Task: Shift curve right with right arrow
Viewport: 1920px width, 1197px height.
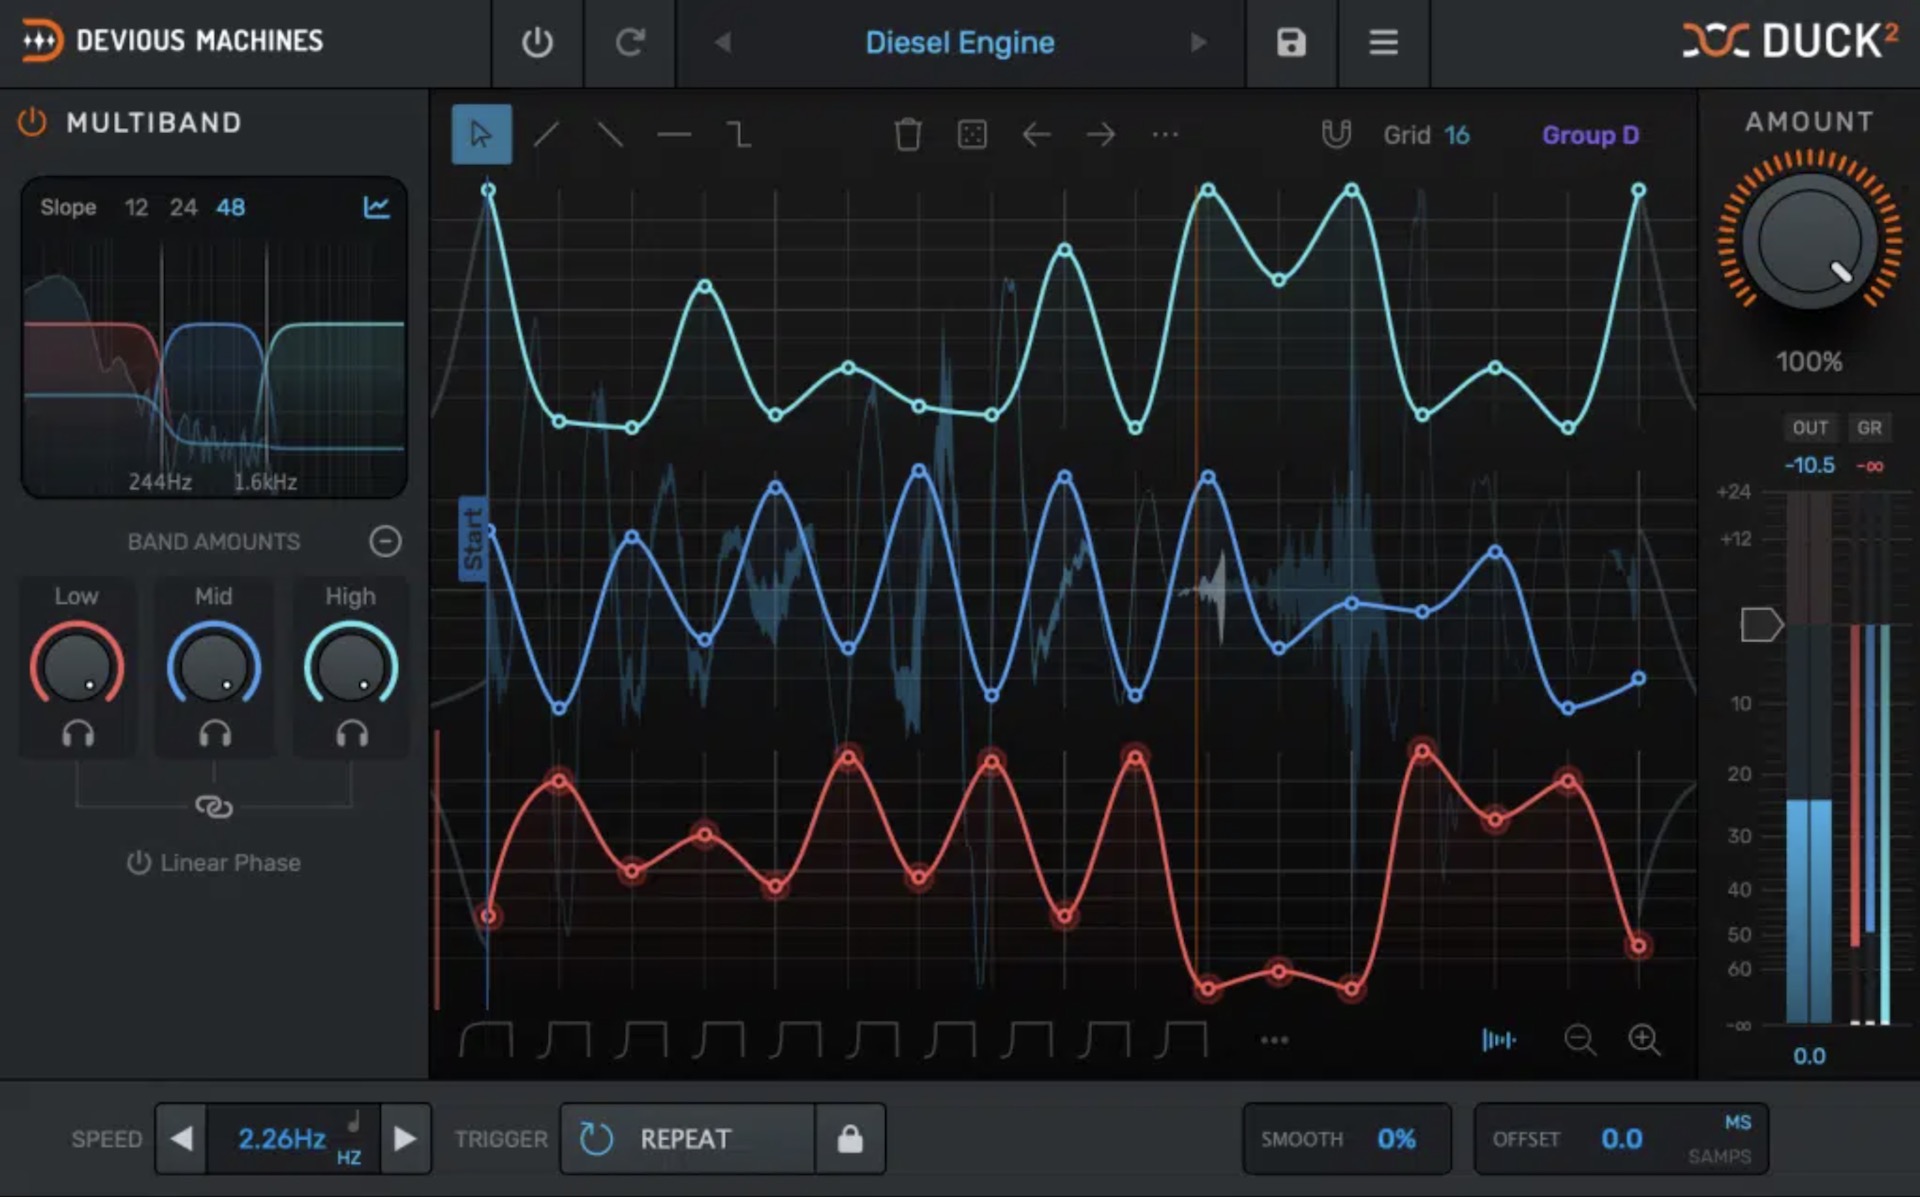Action: [x=1100, y=134]
